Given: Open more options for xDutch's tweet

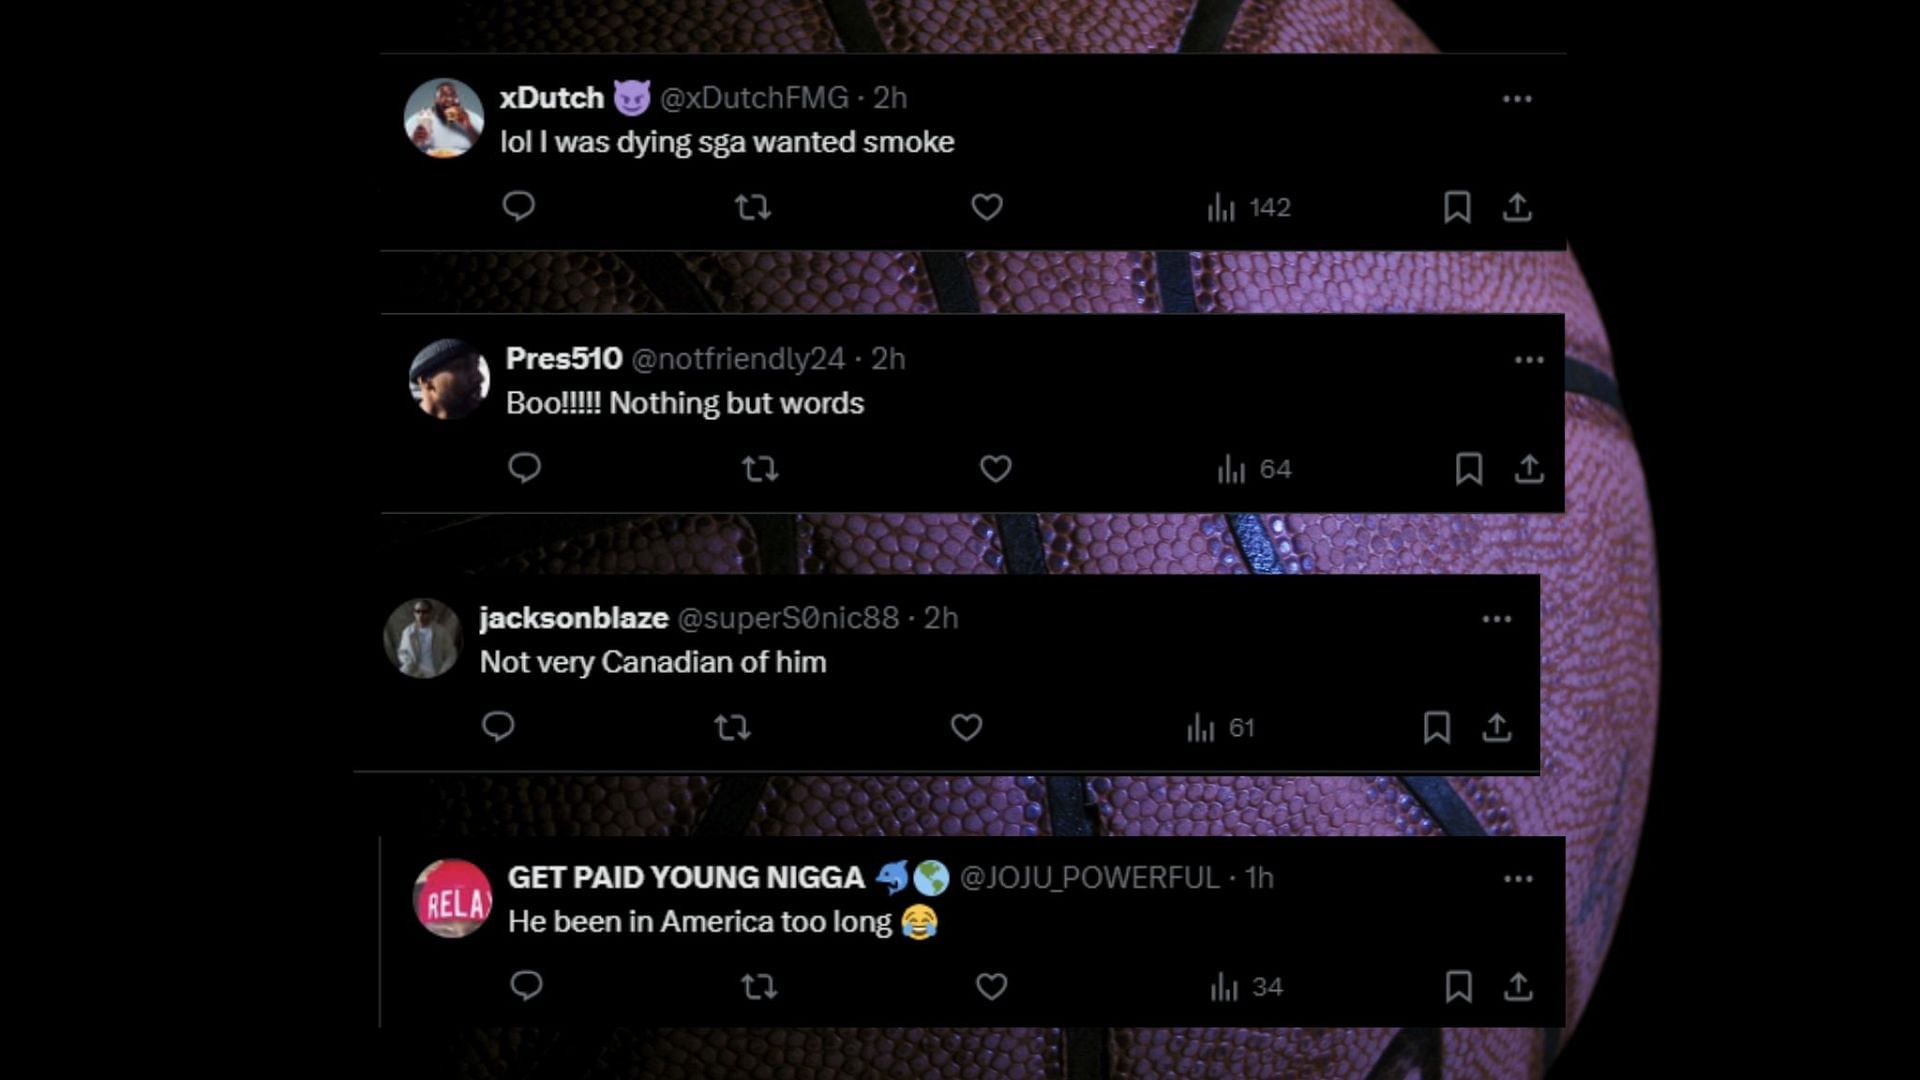Looking at the screenshot, I should click(1517, 98).
